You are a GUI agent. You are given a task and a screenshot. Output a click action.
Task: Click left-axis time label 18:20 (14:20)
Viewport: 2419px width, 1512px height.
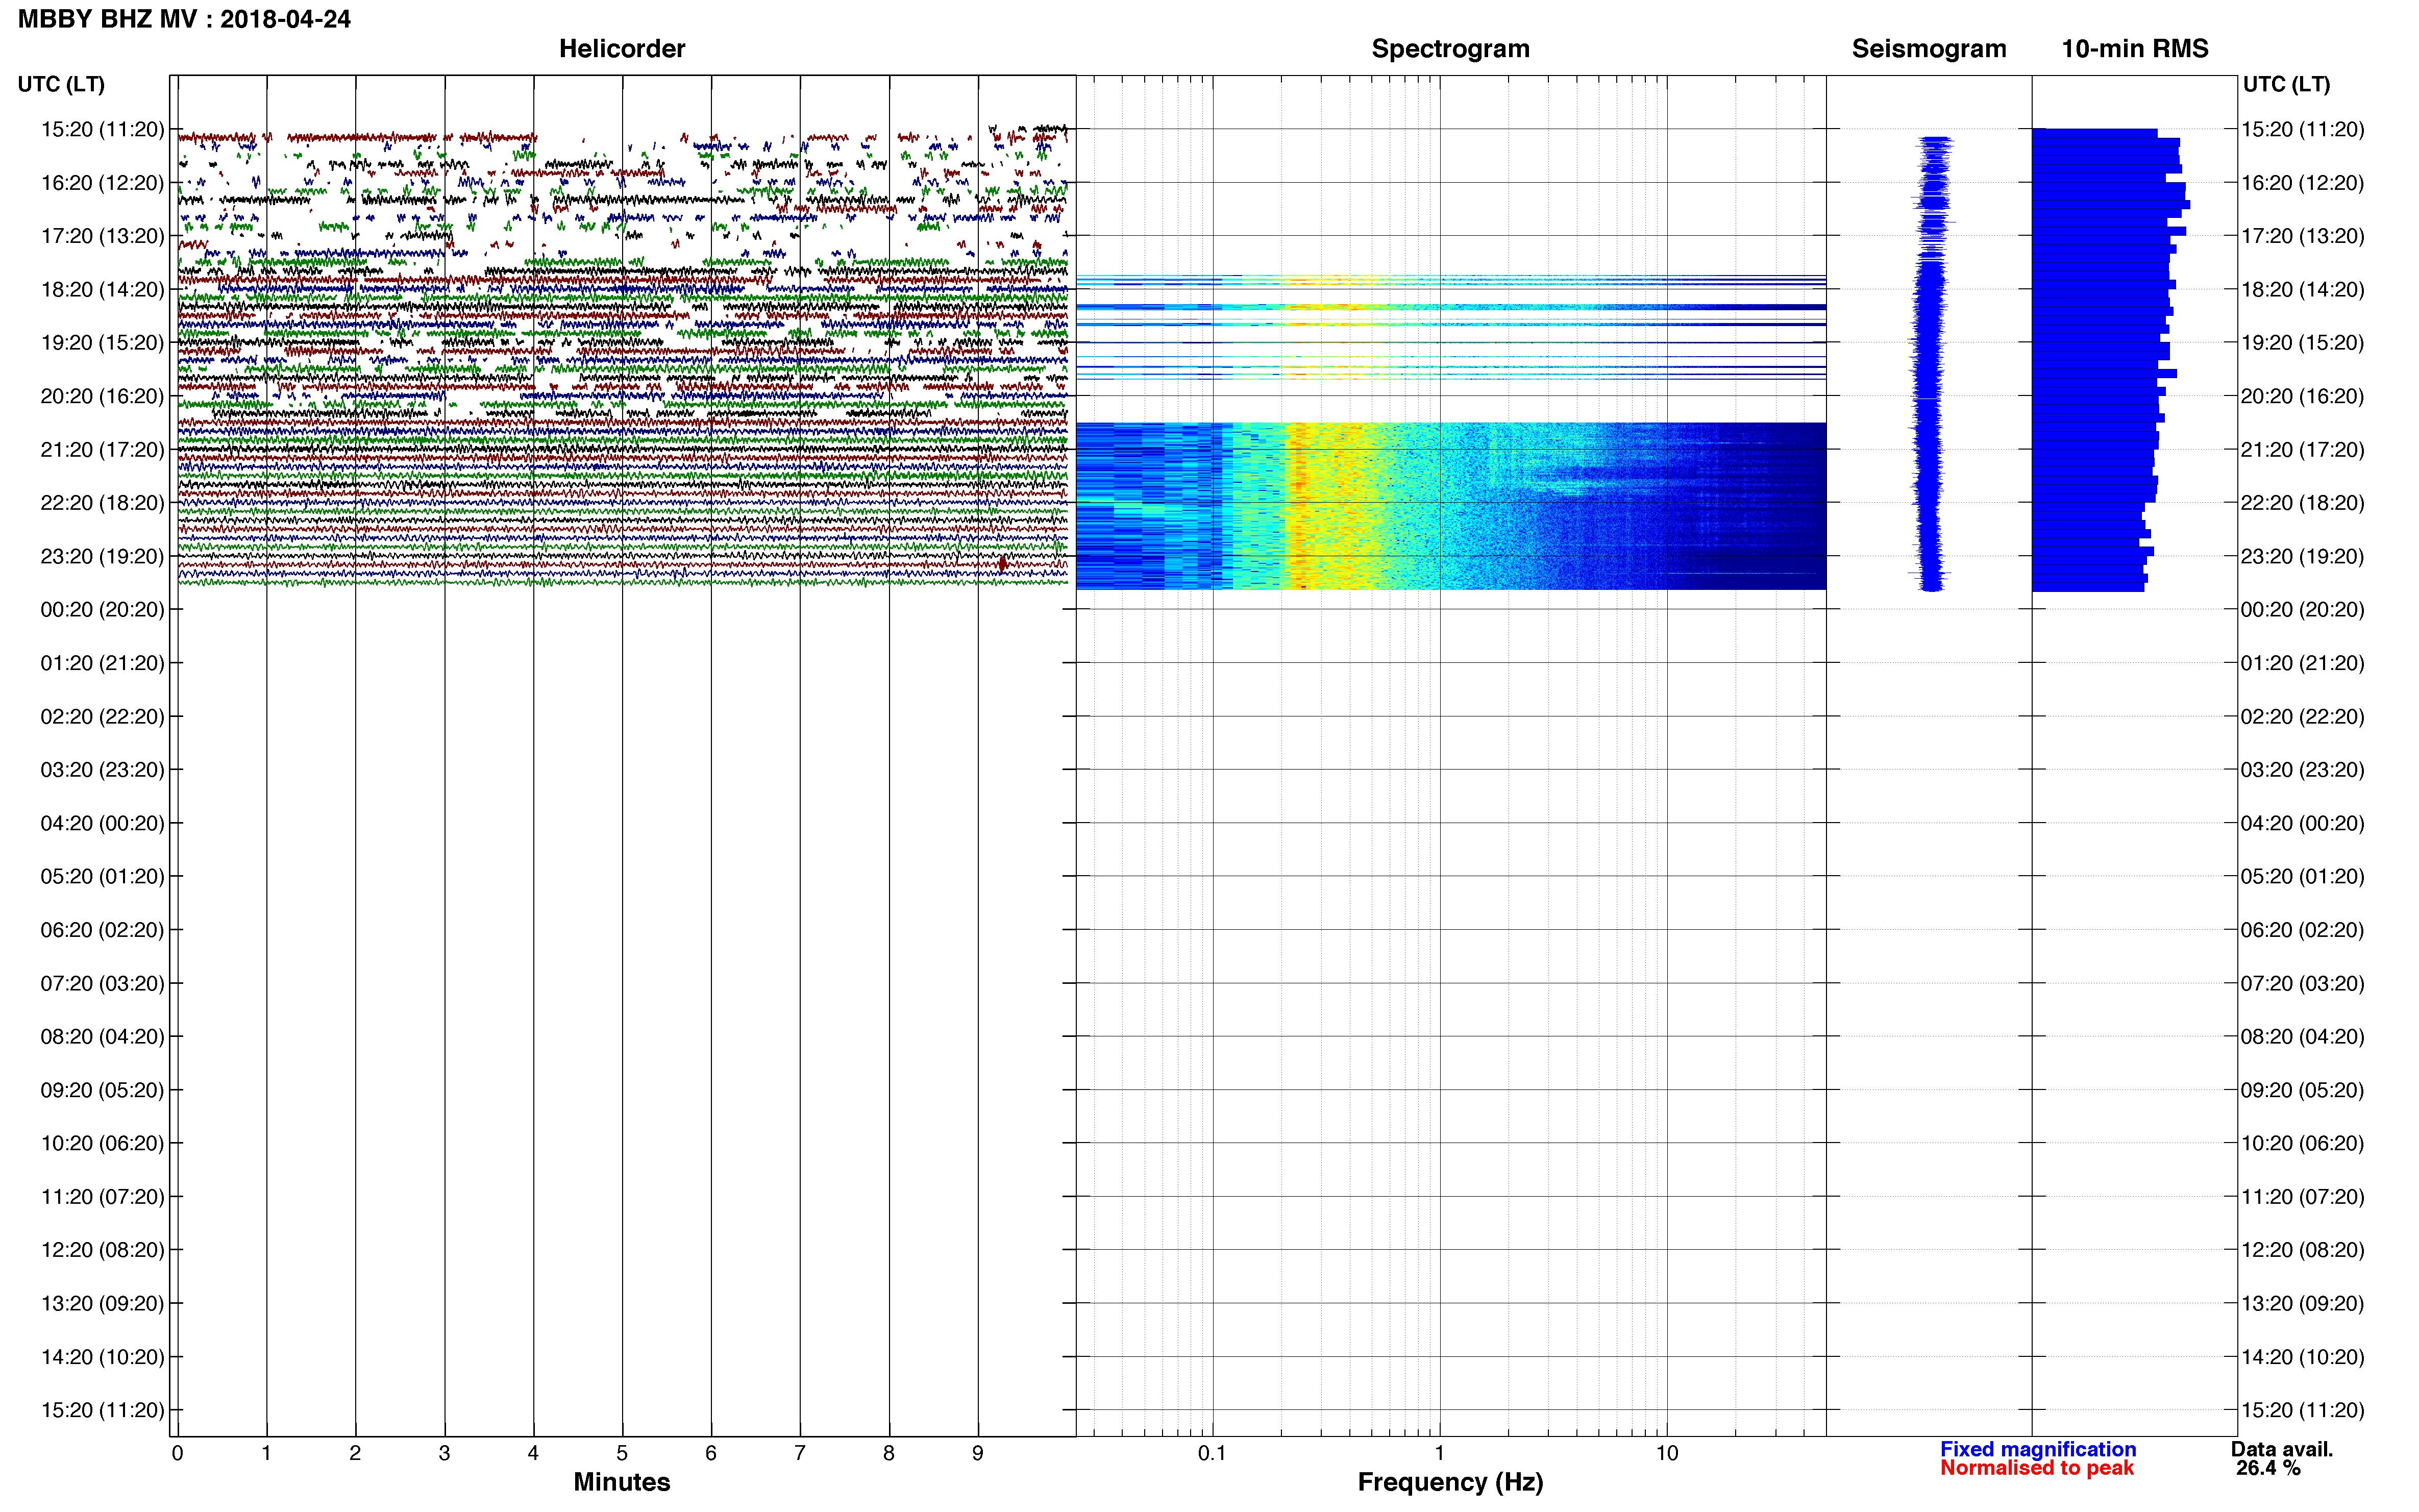click(102, 290)
